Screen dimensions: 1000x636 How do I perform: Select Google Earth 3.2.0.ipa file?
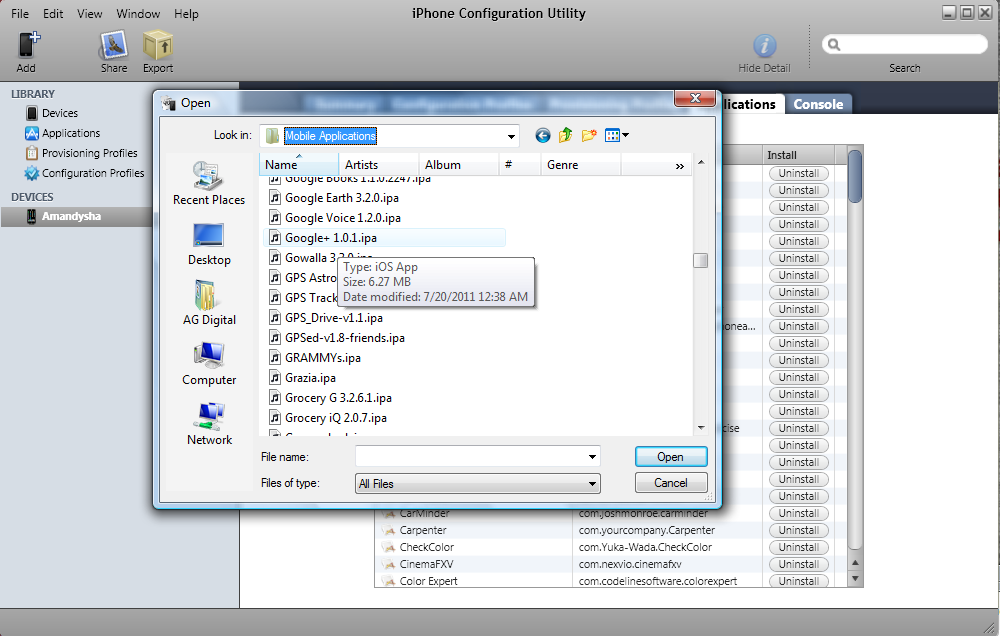pos(342,198)
